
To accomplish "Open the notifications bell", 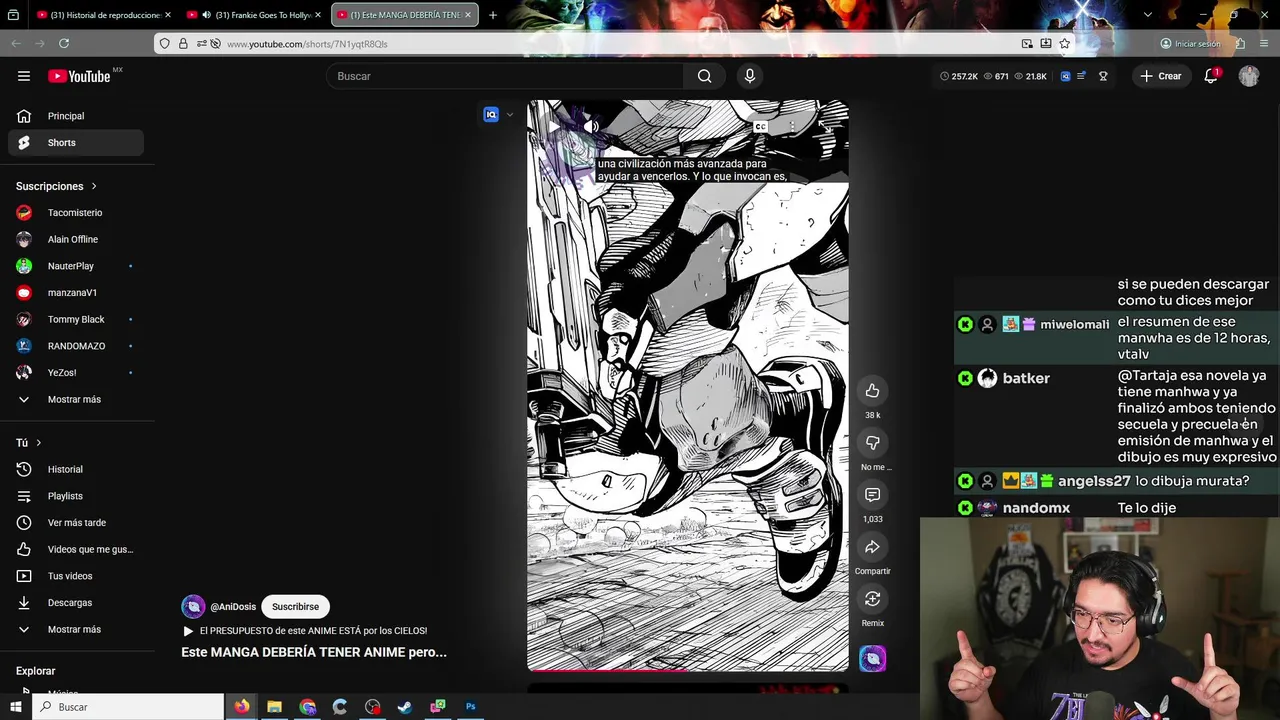I will (1211, 76).
